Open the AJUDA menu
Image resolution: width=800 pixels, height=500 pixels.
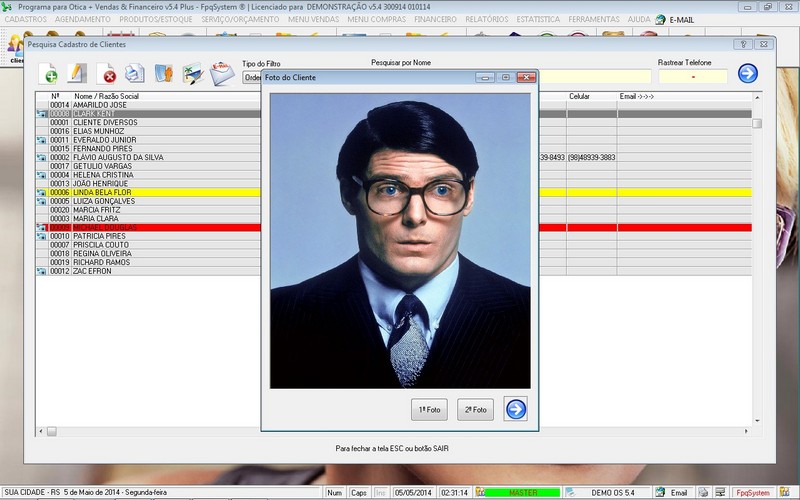tap(639, 19)
